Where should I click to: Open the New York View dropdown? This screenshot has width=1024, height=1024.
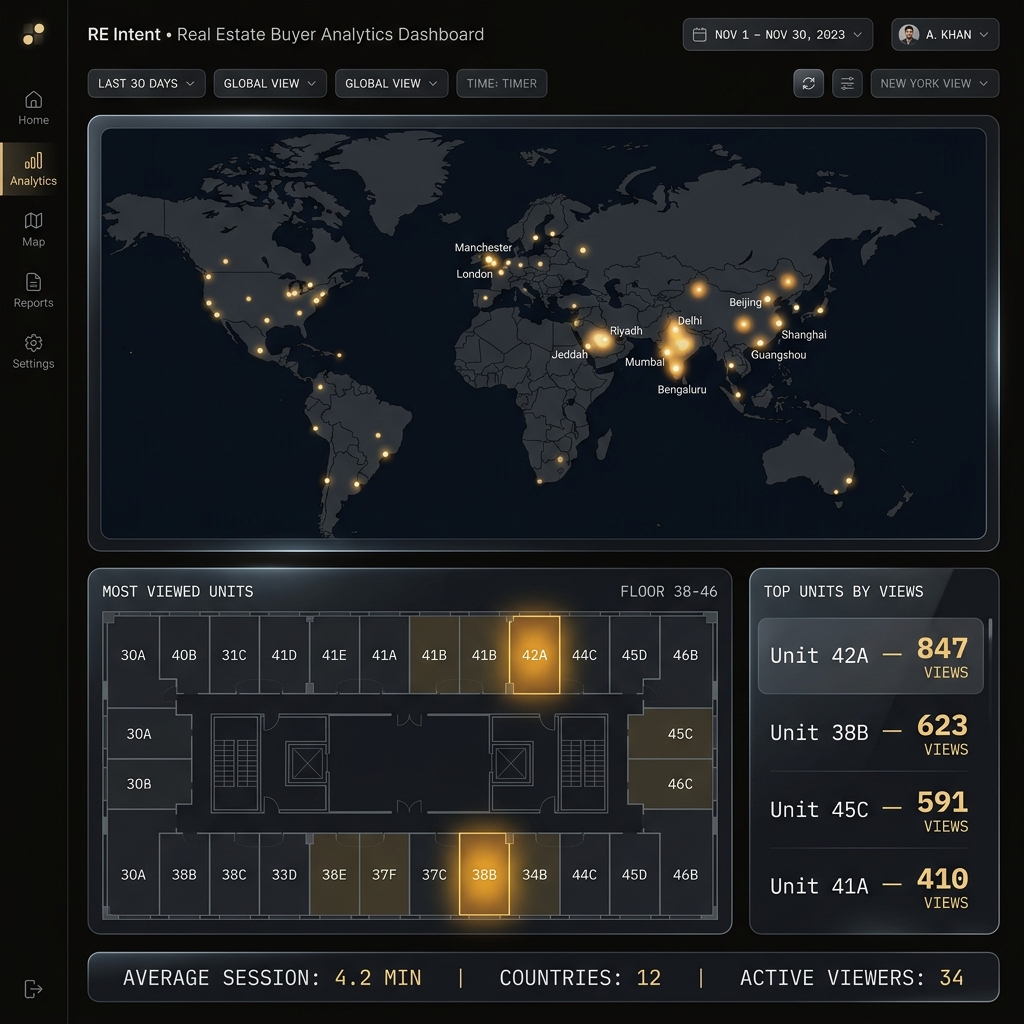tap(934, 83)
